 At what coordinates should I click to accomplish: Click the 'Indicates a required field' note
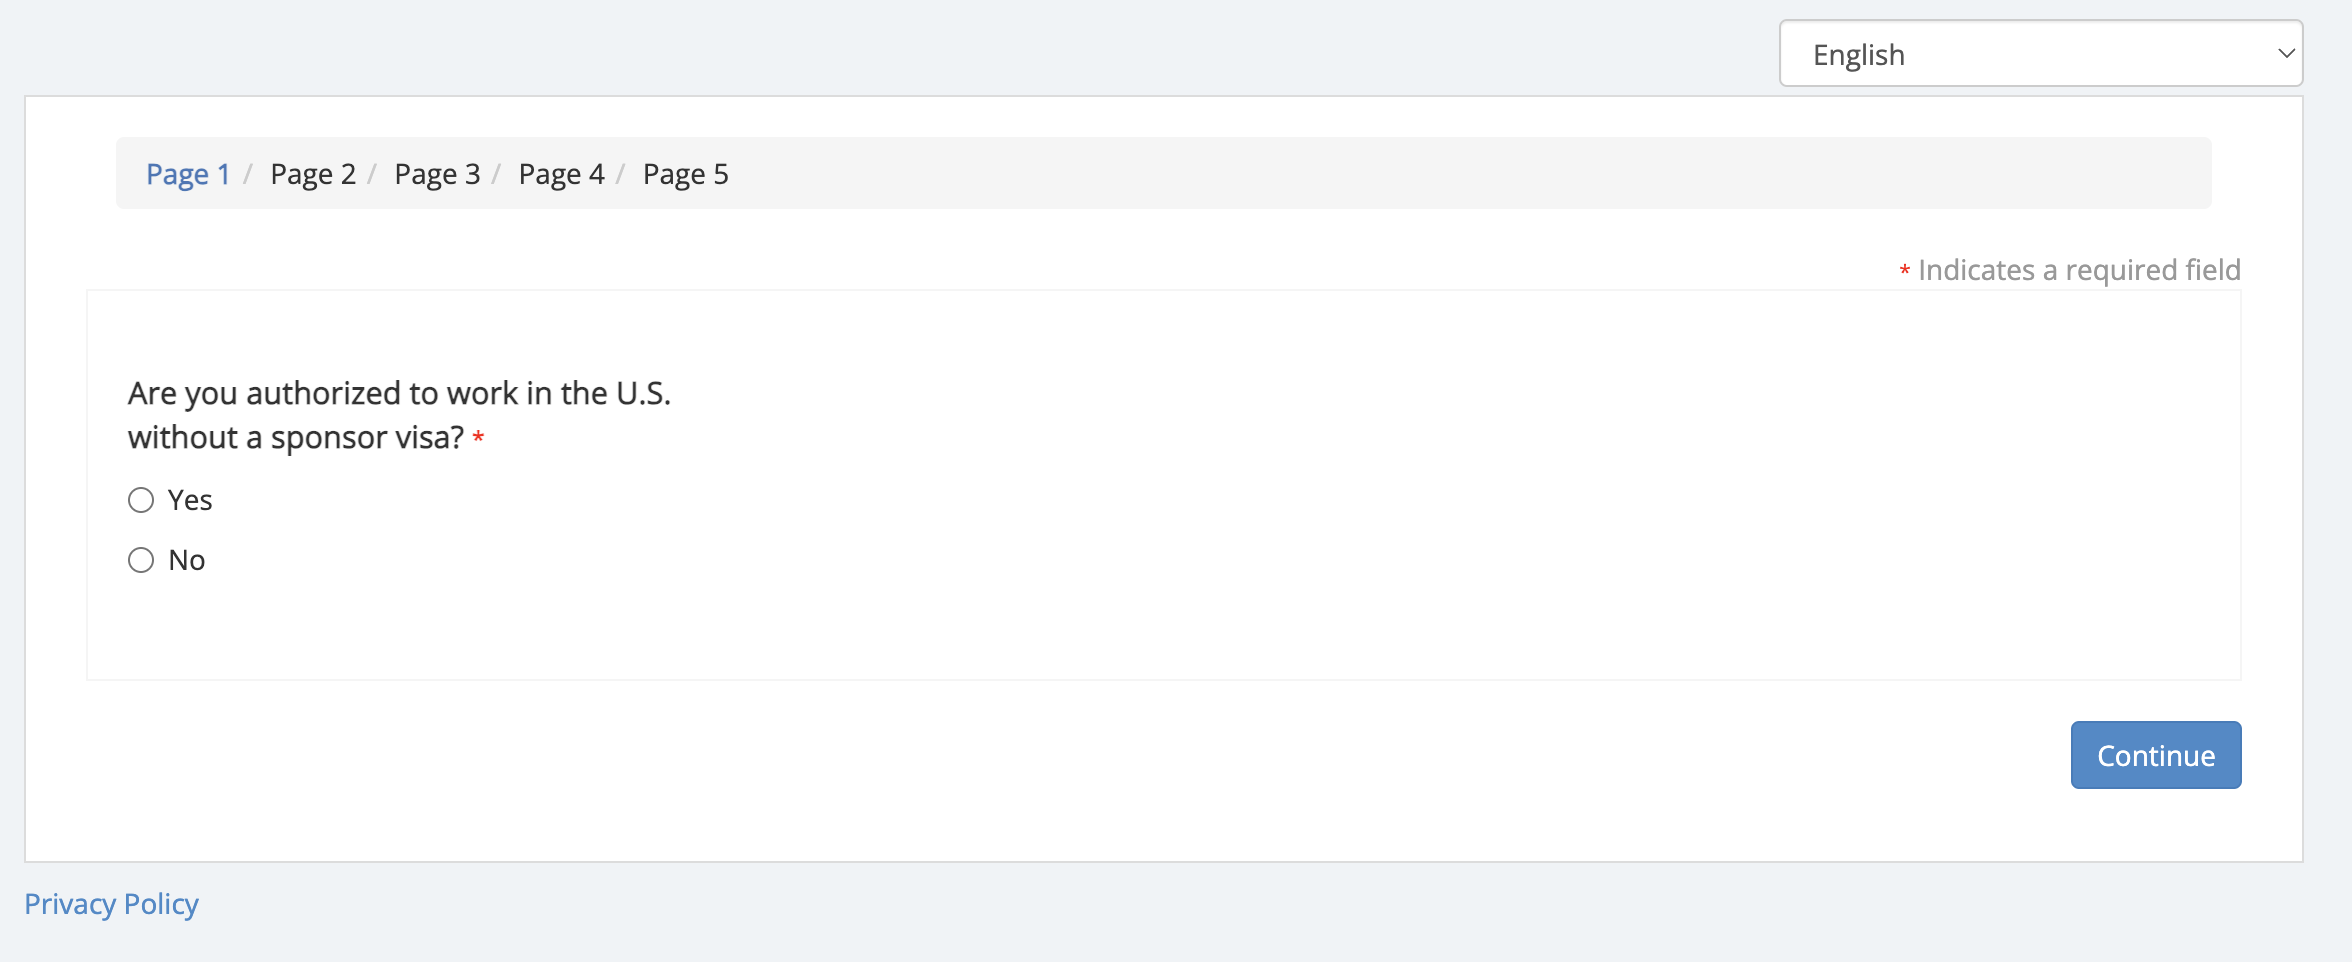[x=2079, y=270]
